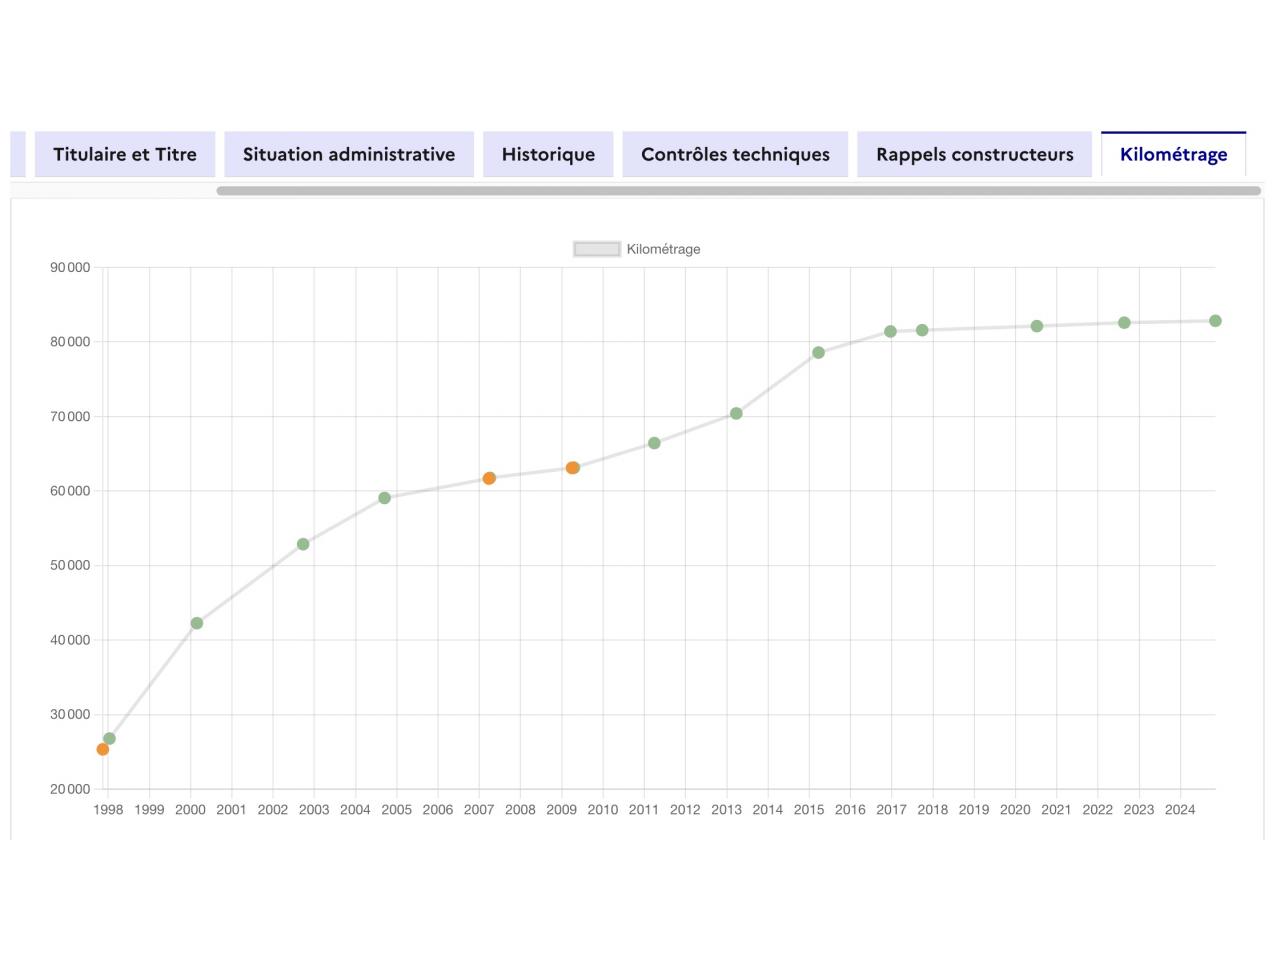Click the 2024 x-axis label
This screenshot has height=960, width=1280.
[1180, 809]
